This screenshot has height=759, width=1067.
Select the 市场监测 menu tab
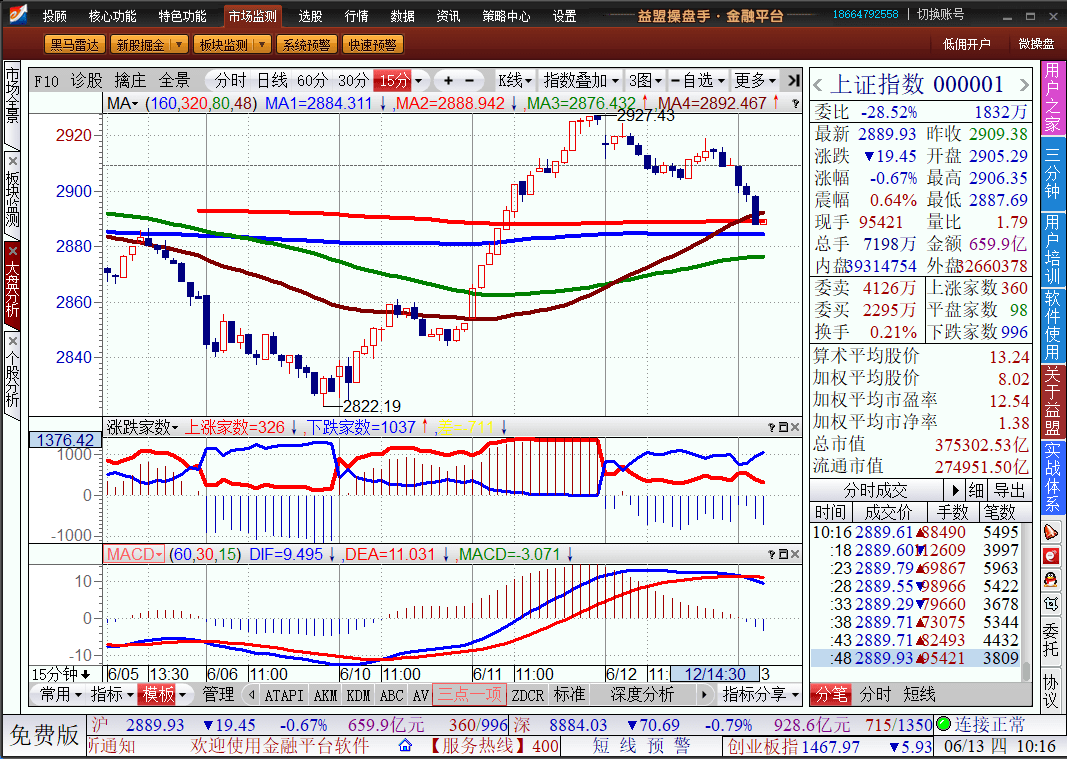[252, 16]
